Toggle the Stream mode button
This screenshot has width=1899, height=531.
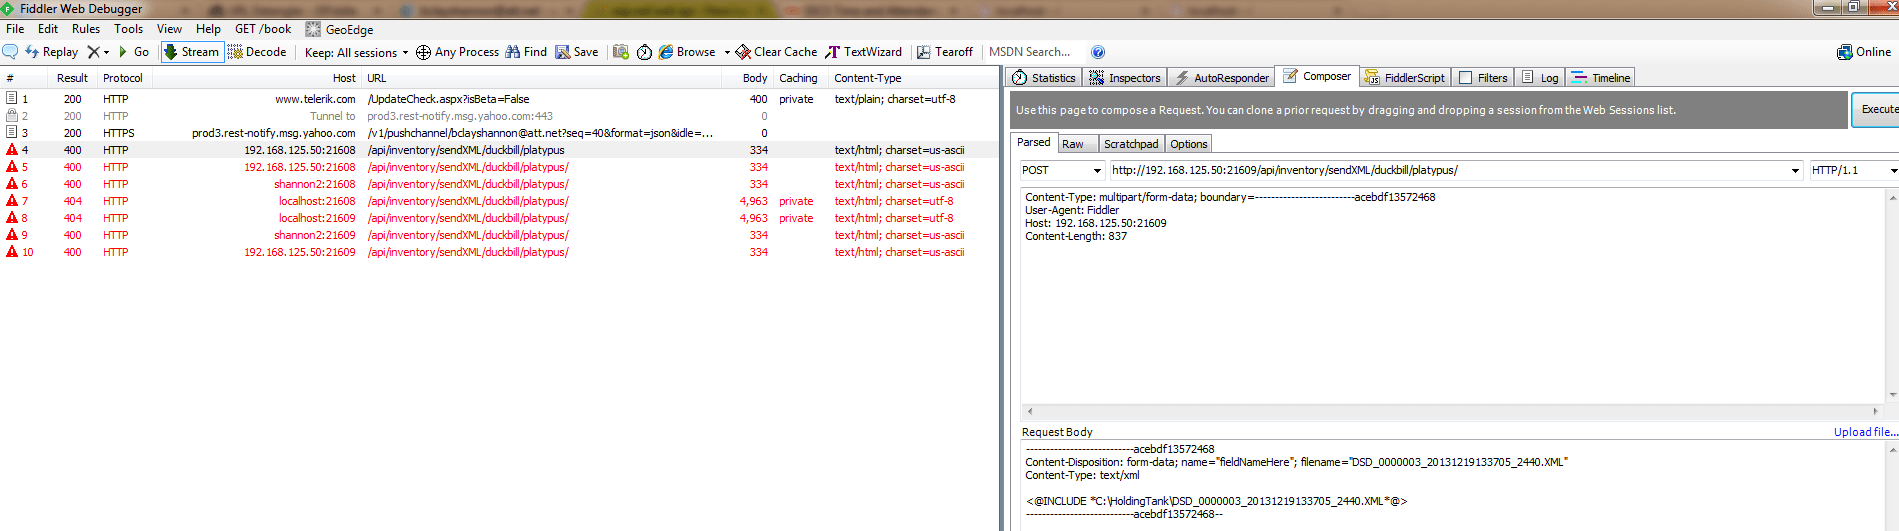click(191, 52)
